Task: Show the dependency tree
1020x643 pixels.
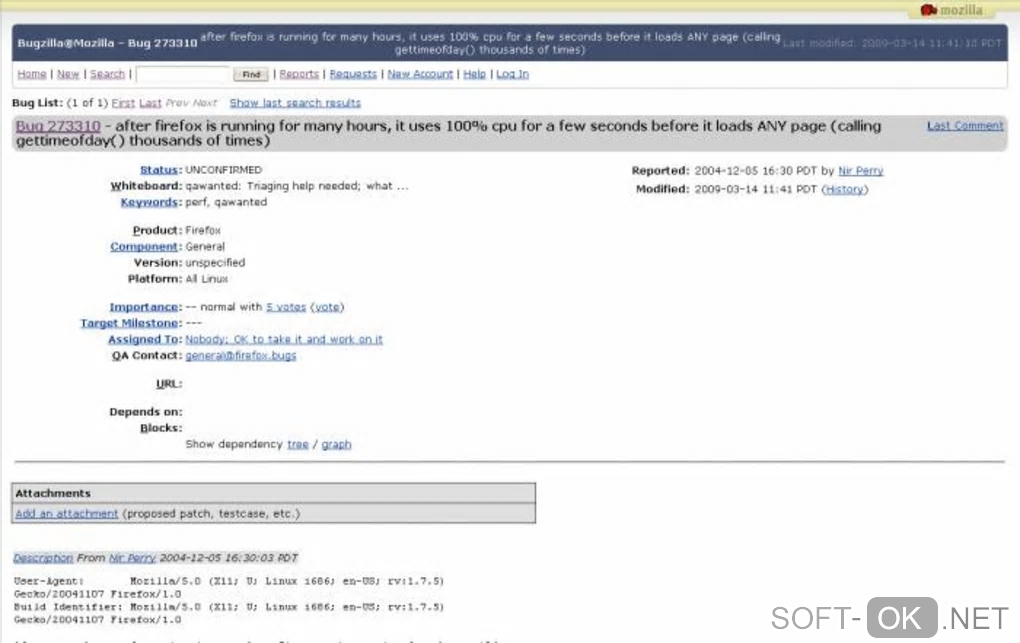Action: coord(298,445)
